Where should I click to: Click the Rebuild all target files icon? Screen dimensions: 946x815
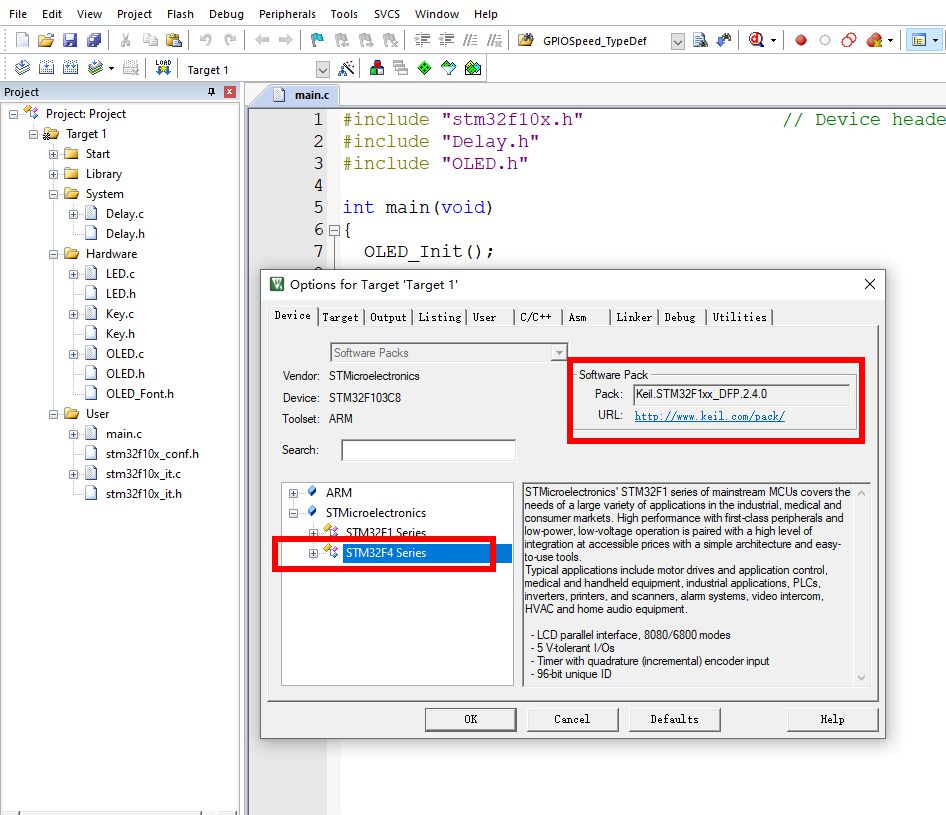pos(71,68)
